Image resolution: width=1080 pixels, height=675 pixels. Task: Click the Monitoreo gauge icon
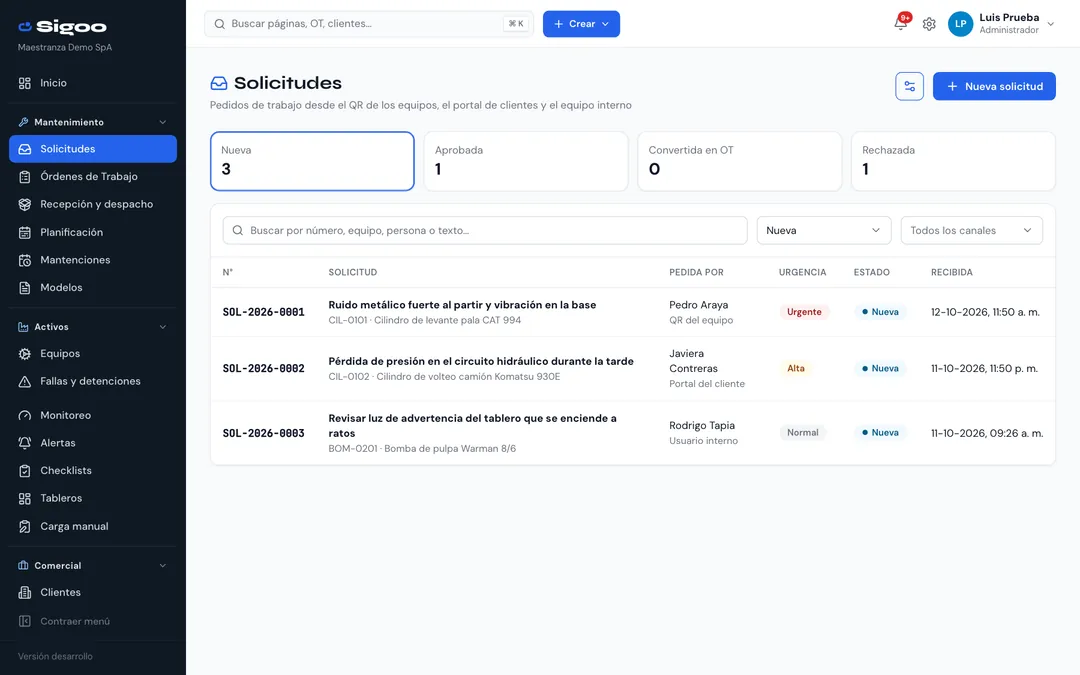tap(25, 416)
